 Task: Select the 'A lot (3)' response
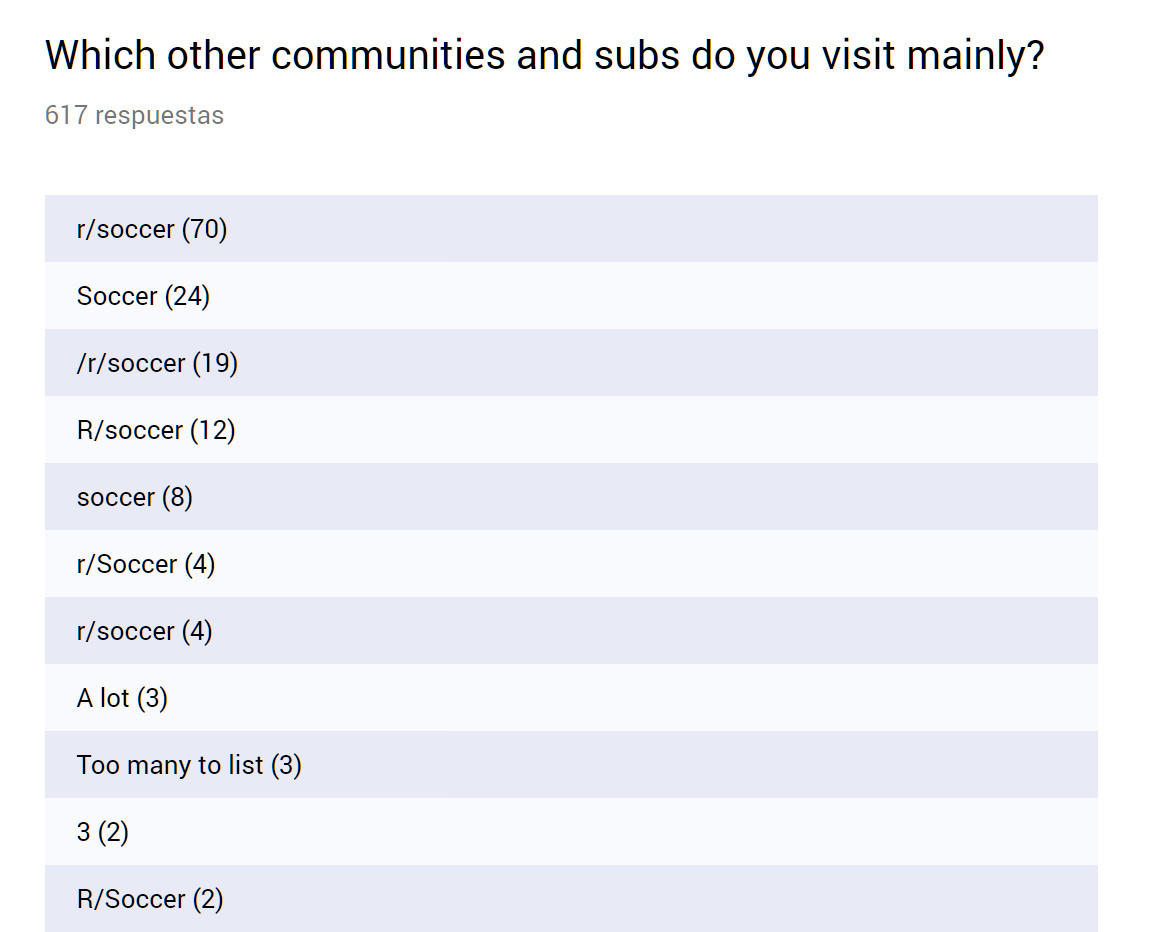(x=122, y=698)
